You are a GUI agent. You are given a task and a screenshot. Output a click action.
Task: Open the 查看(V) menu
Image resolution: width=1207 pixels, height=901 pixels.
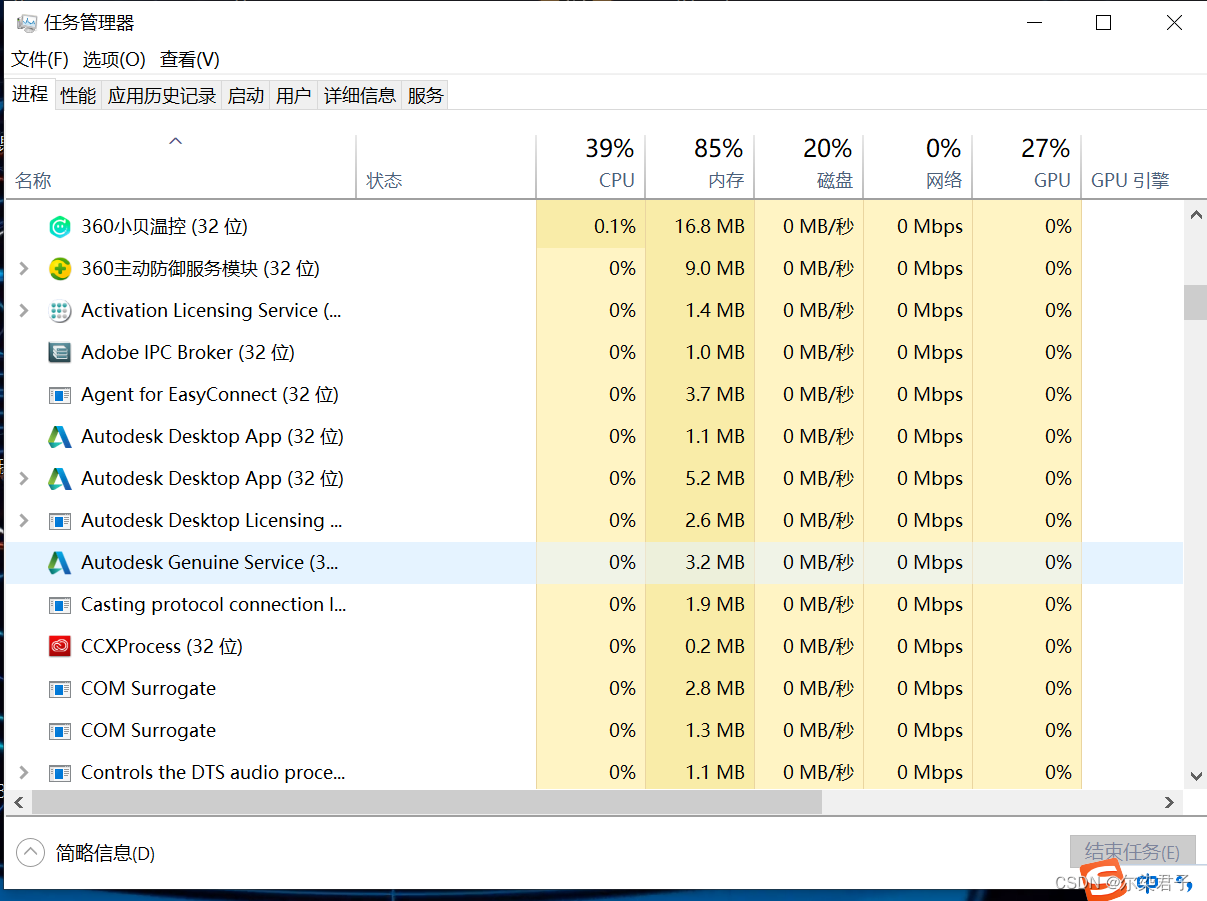190,60
